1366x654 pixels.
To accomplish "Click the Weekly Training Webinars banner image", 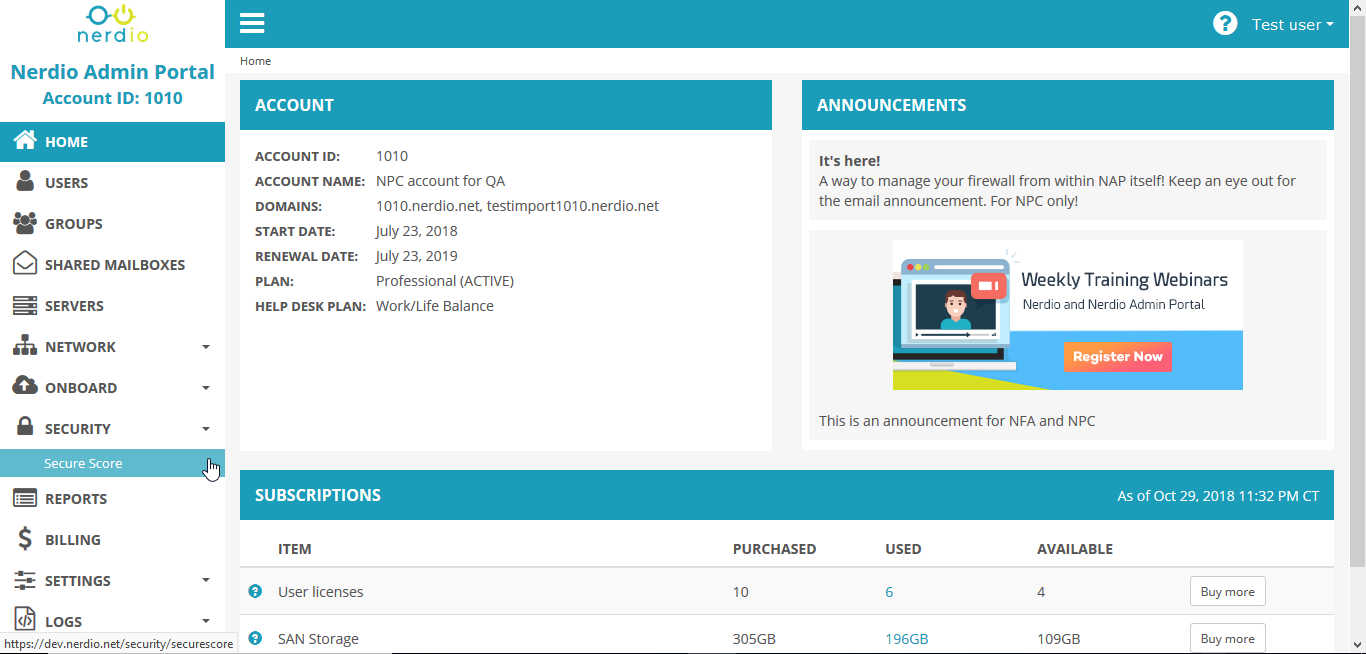I will [1067, 315].
